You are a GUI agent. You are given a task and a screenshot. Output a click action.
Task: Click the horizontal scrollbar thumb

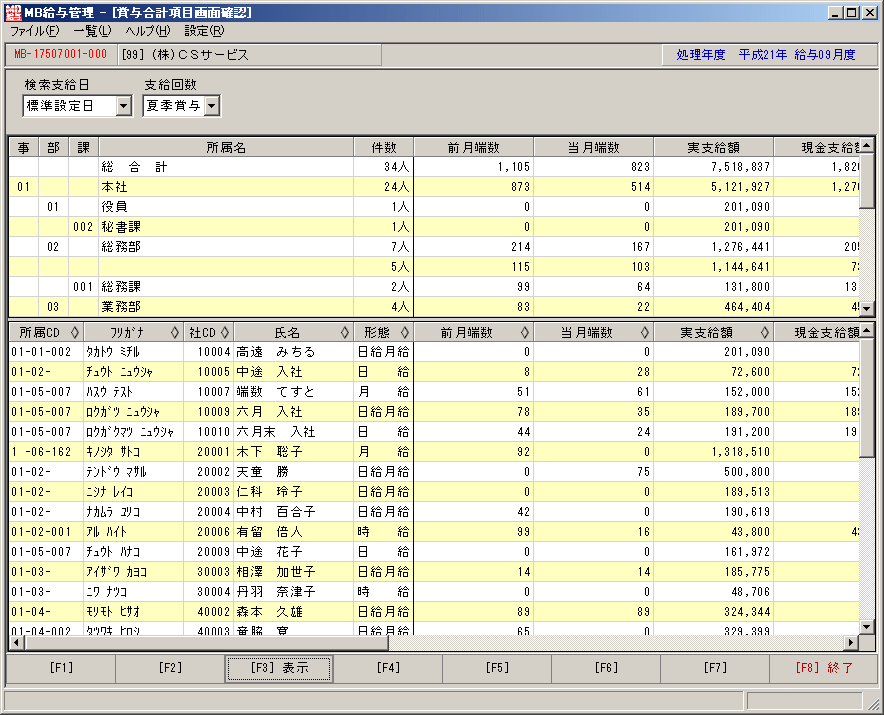(205, 642)
